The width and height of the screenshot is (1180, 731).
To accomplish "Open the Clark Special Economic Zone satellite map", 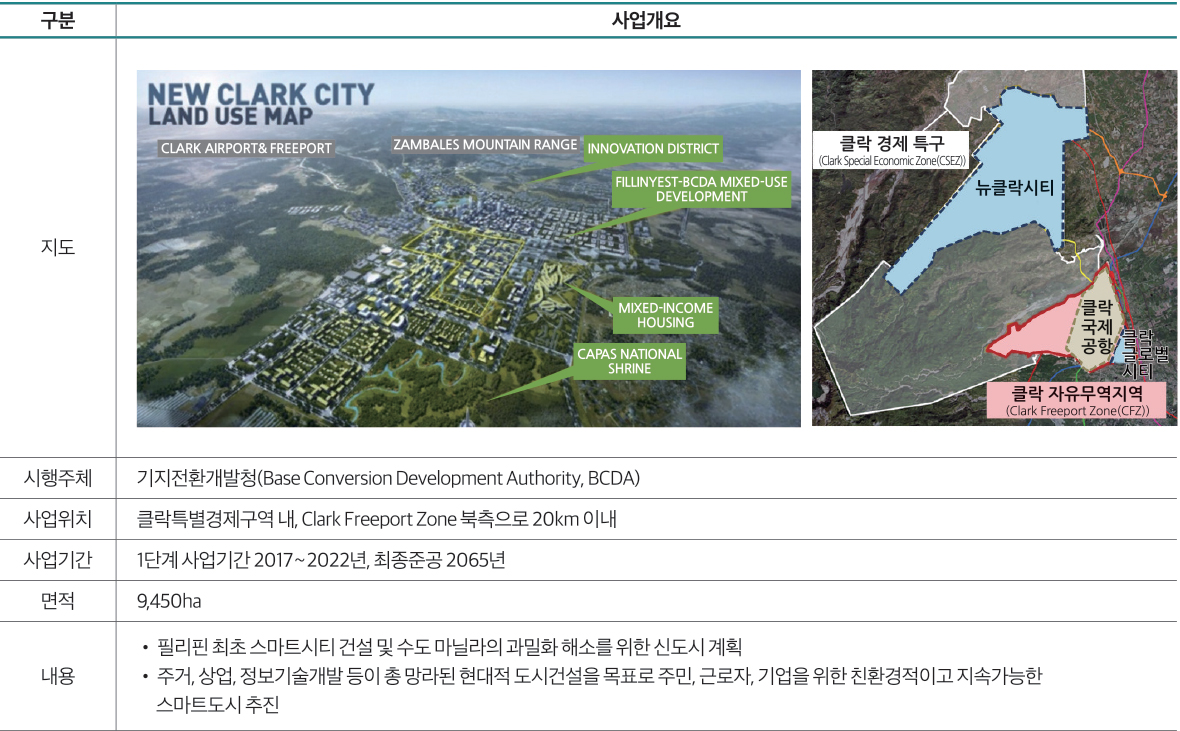I will pos(993,248).
